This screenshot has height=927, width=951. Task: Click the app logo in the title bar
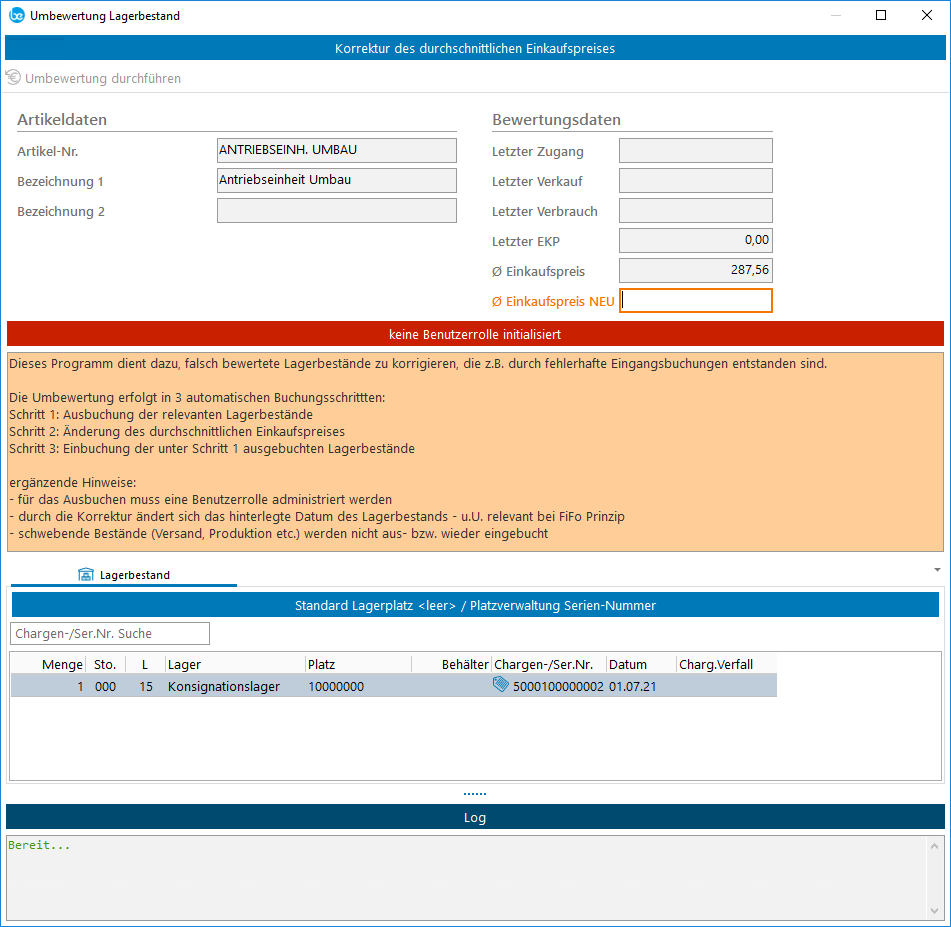[x=16, y=16]
